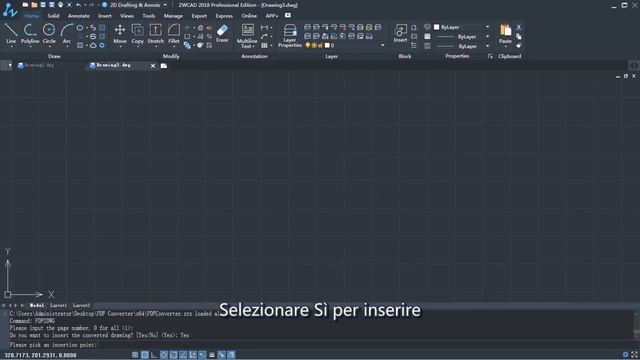Toggle Polar tracking in status bar

click(164, 355)
